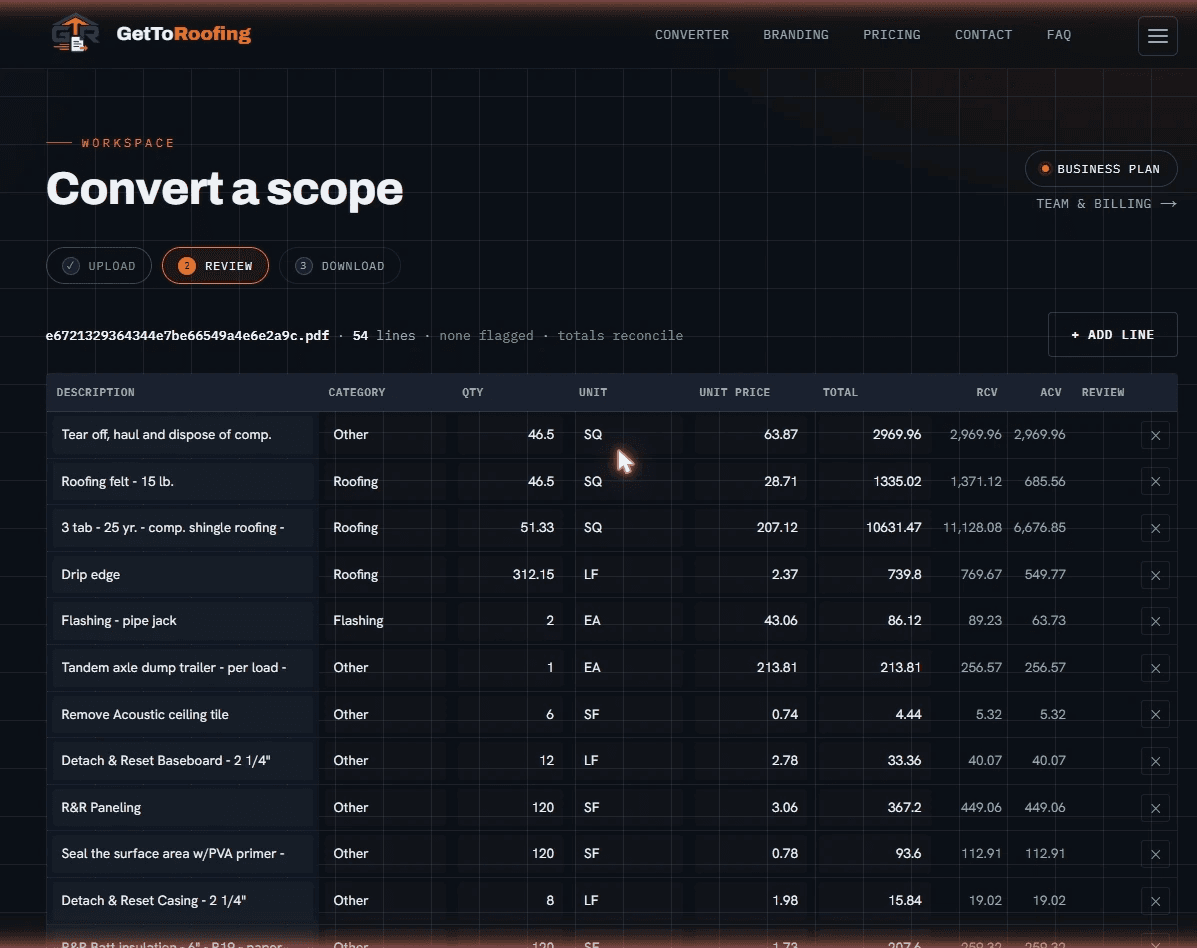This screenshot has width=1197, height=948.
Task: Click the ACV column header
Action: pyautogui.click(x=1050, y=392)
